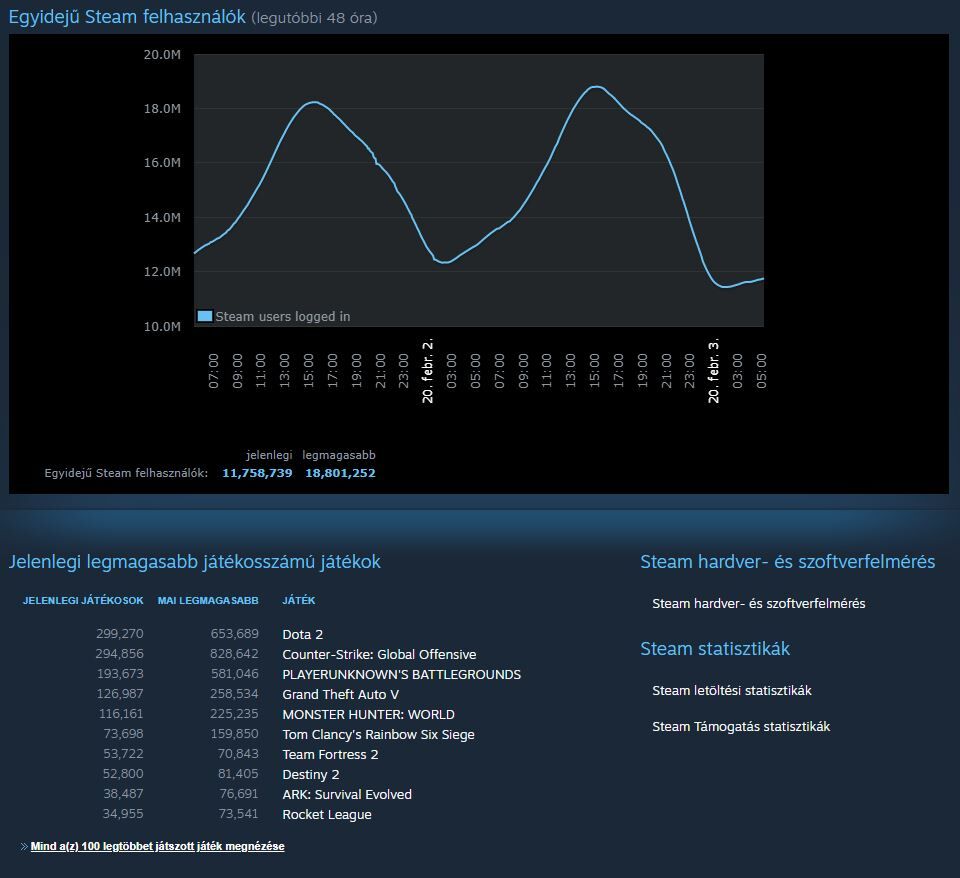Click the 'JELENLEGI JÁTÉKOSOK' column header
The width and height of the screenshot is (960, 878).
(83, 601)
